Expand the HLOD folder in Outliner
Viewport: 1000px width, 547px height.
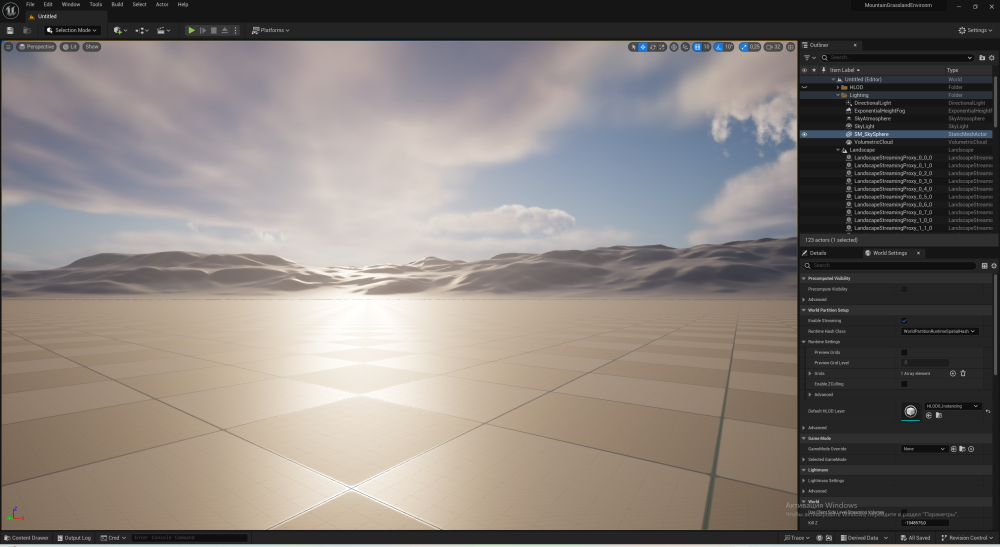[838, 87]
